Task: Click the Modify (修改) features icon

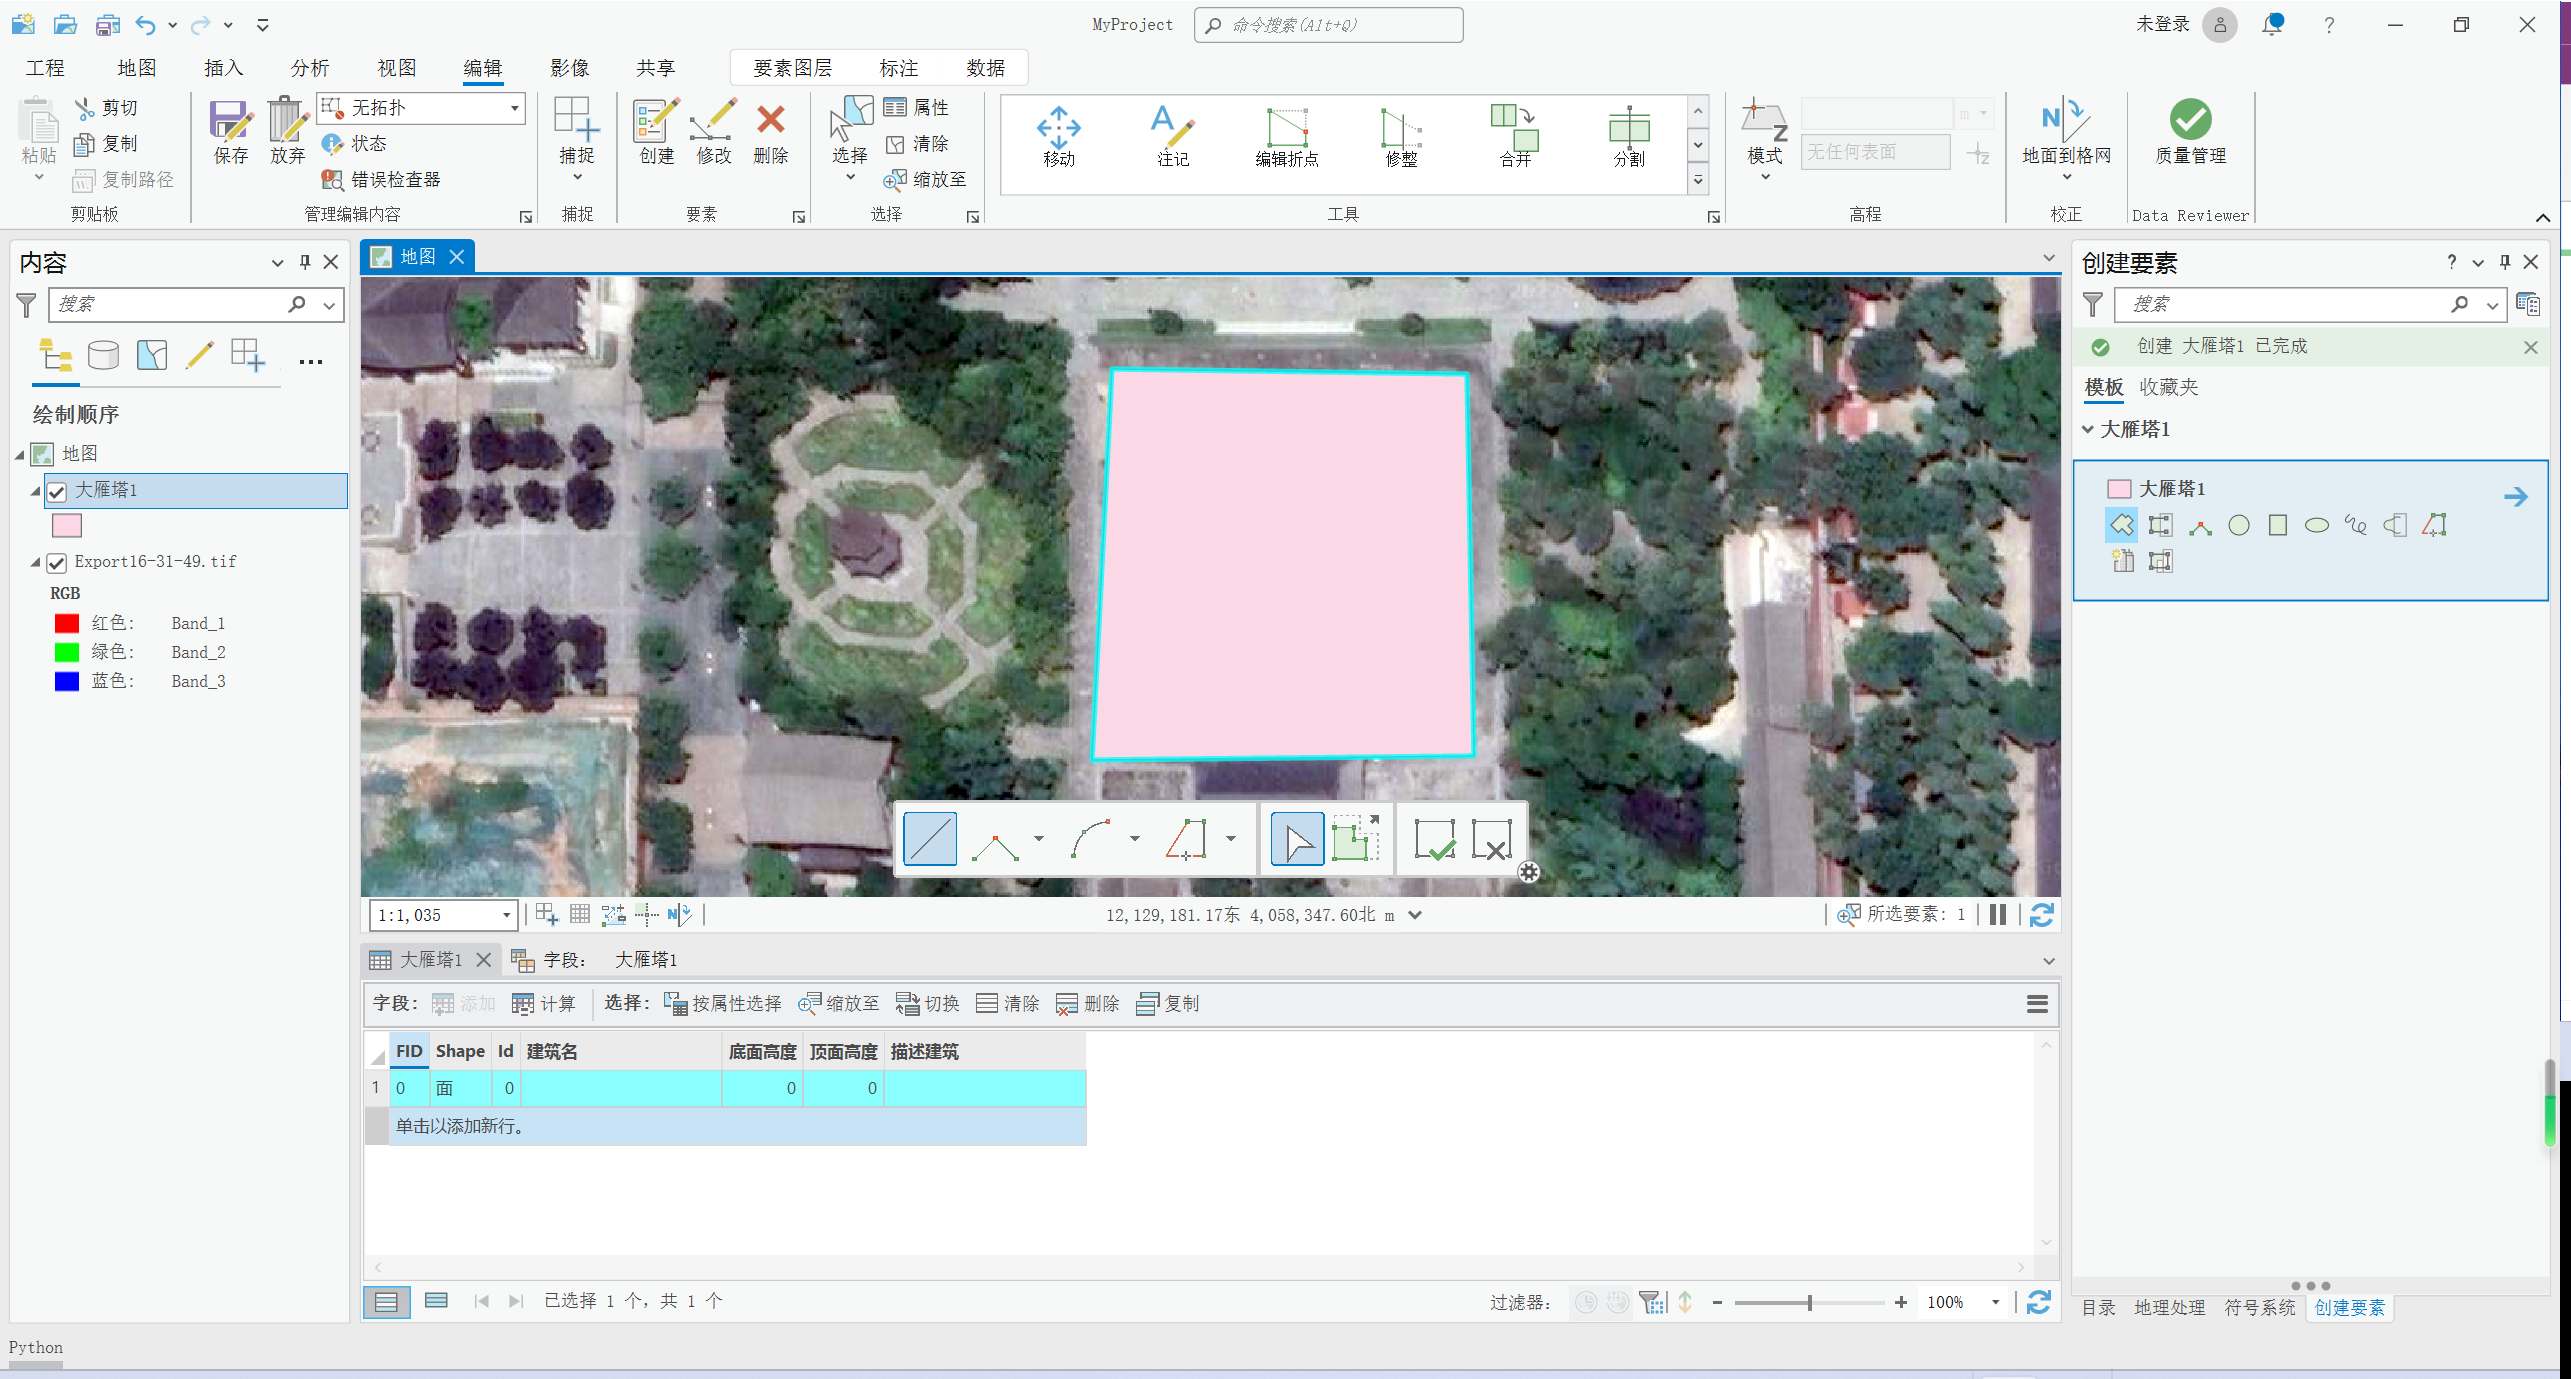Action: [x=714, y=131]
